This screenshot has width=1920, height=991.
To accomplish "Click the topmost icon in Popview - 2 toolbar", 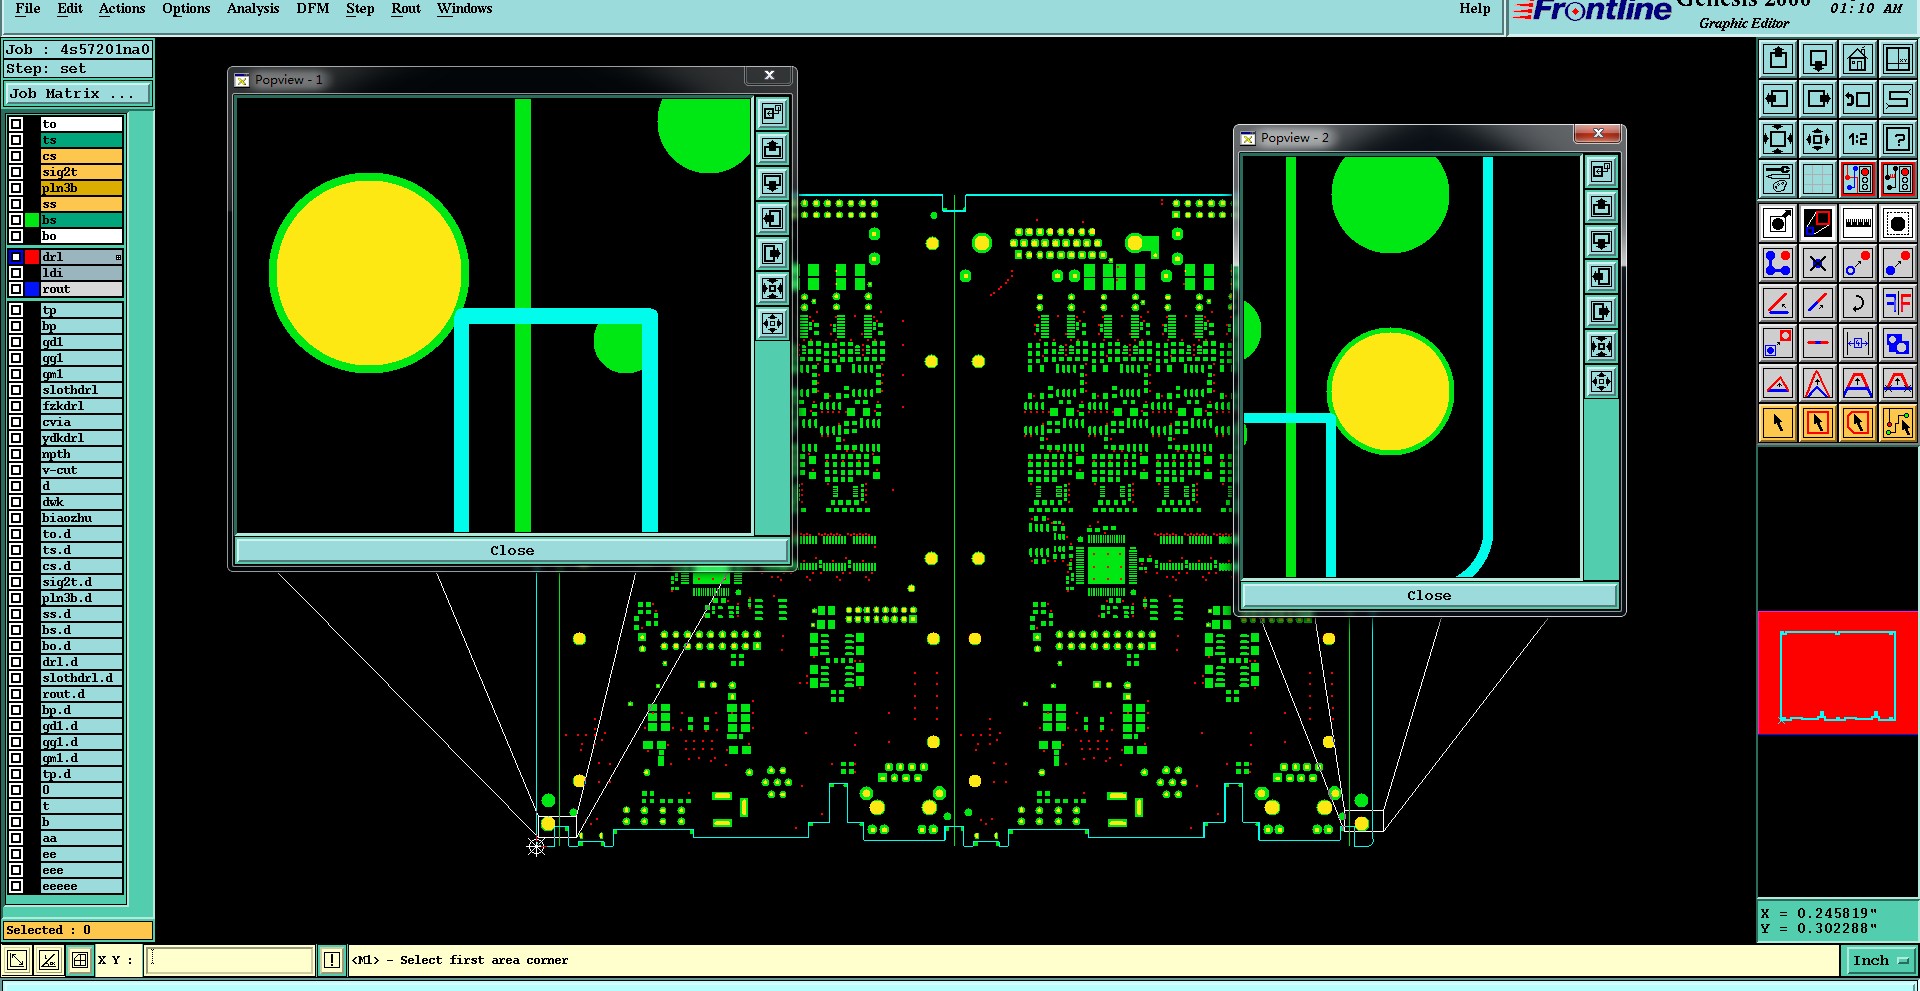I will 1602,172.
